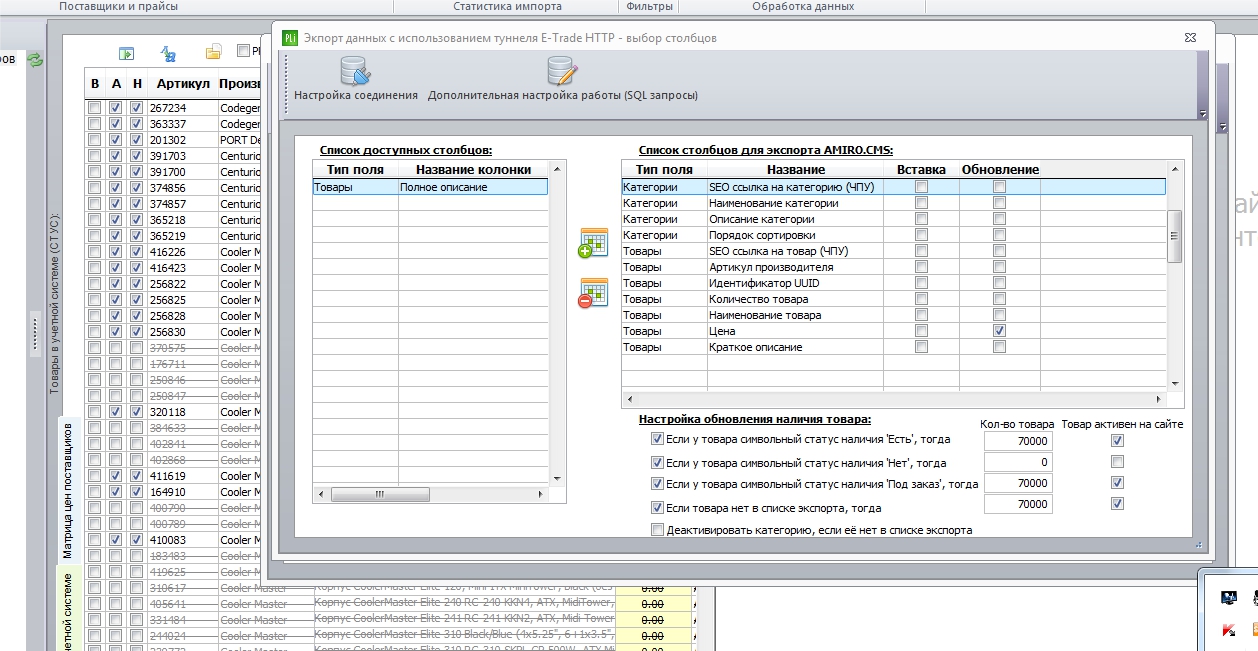Toggle active-on-site for status 'Есть'
Screen dimensions: 1258x651
point(1117,440)
